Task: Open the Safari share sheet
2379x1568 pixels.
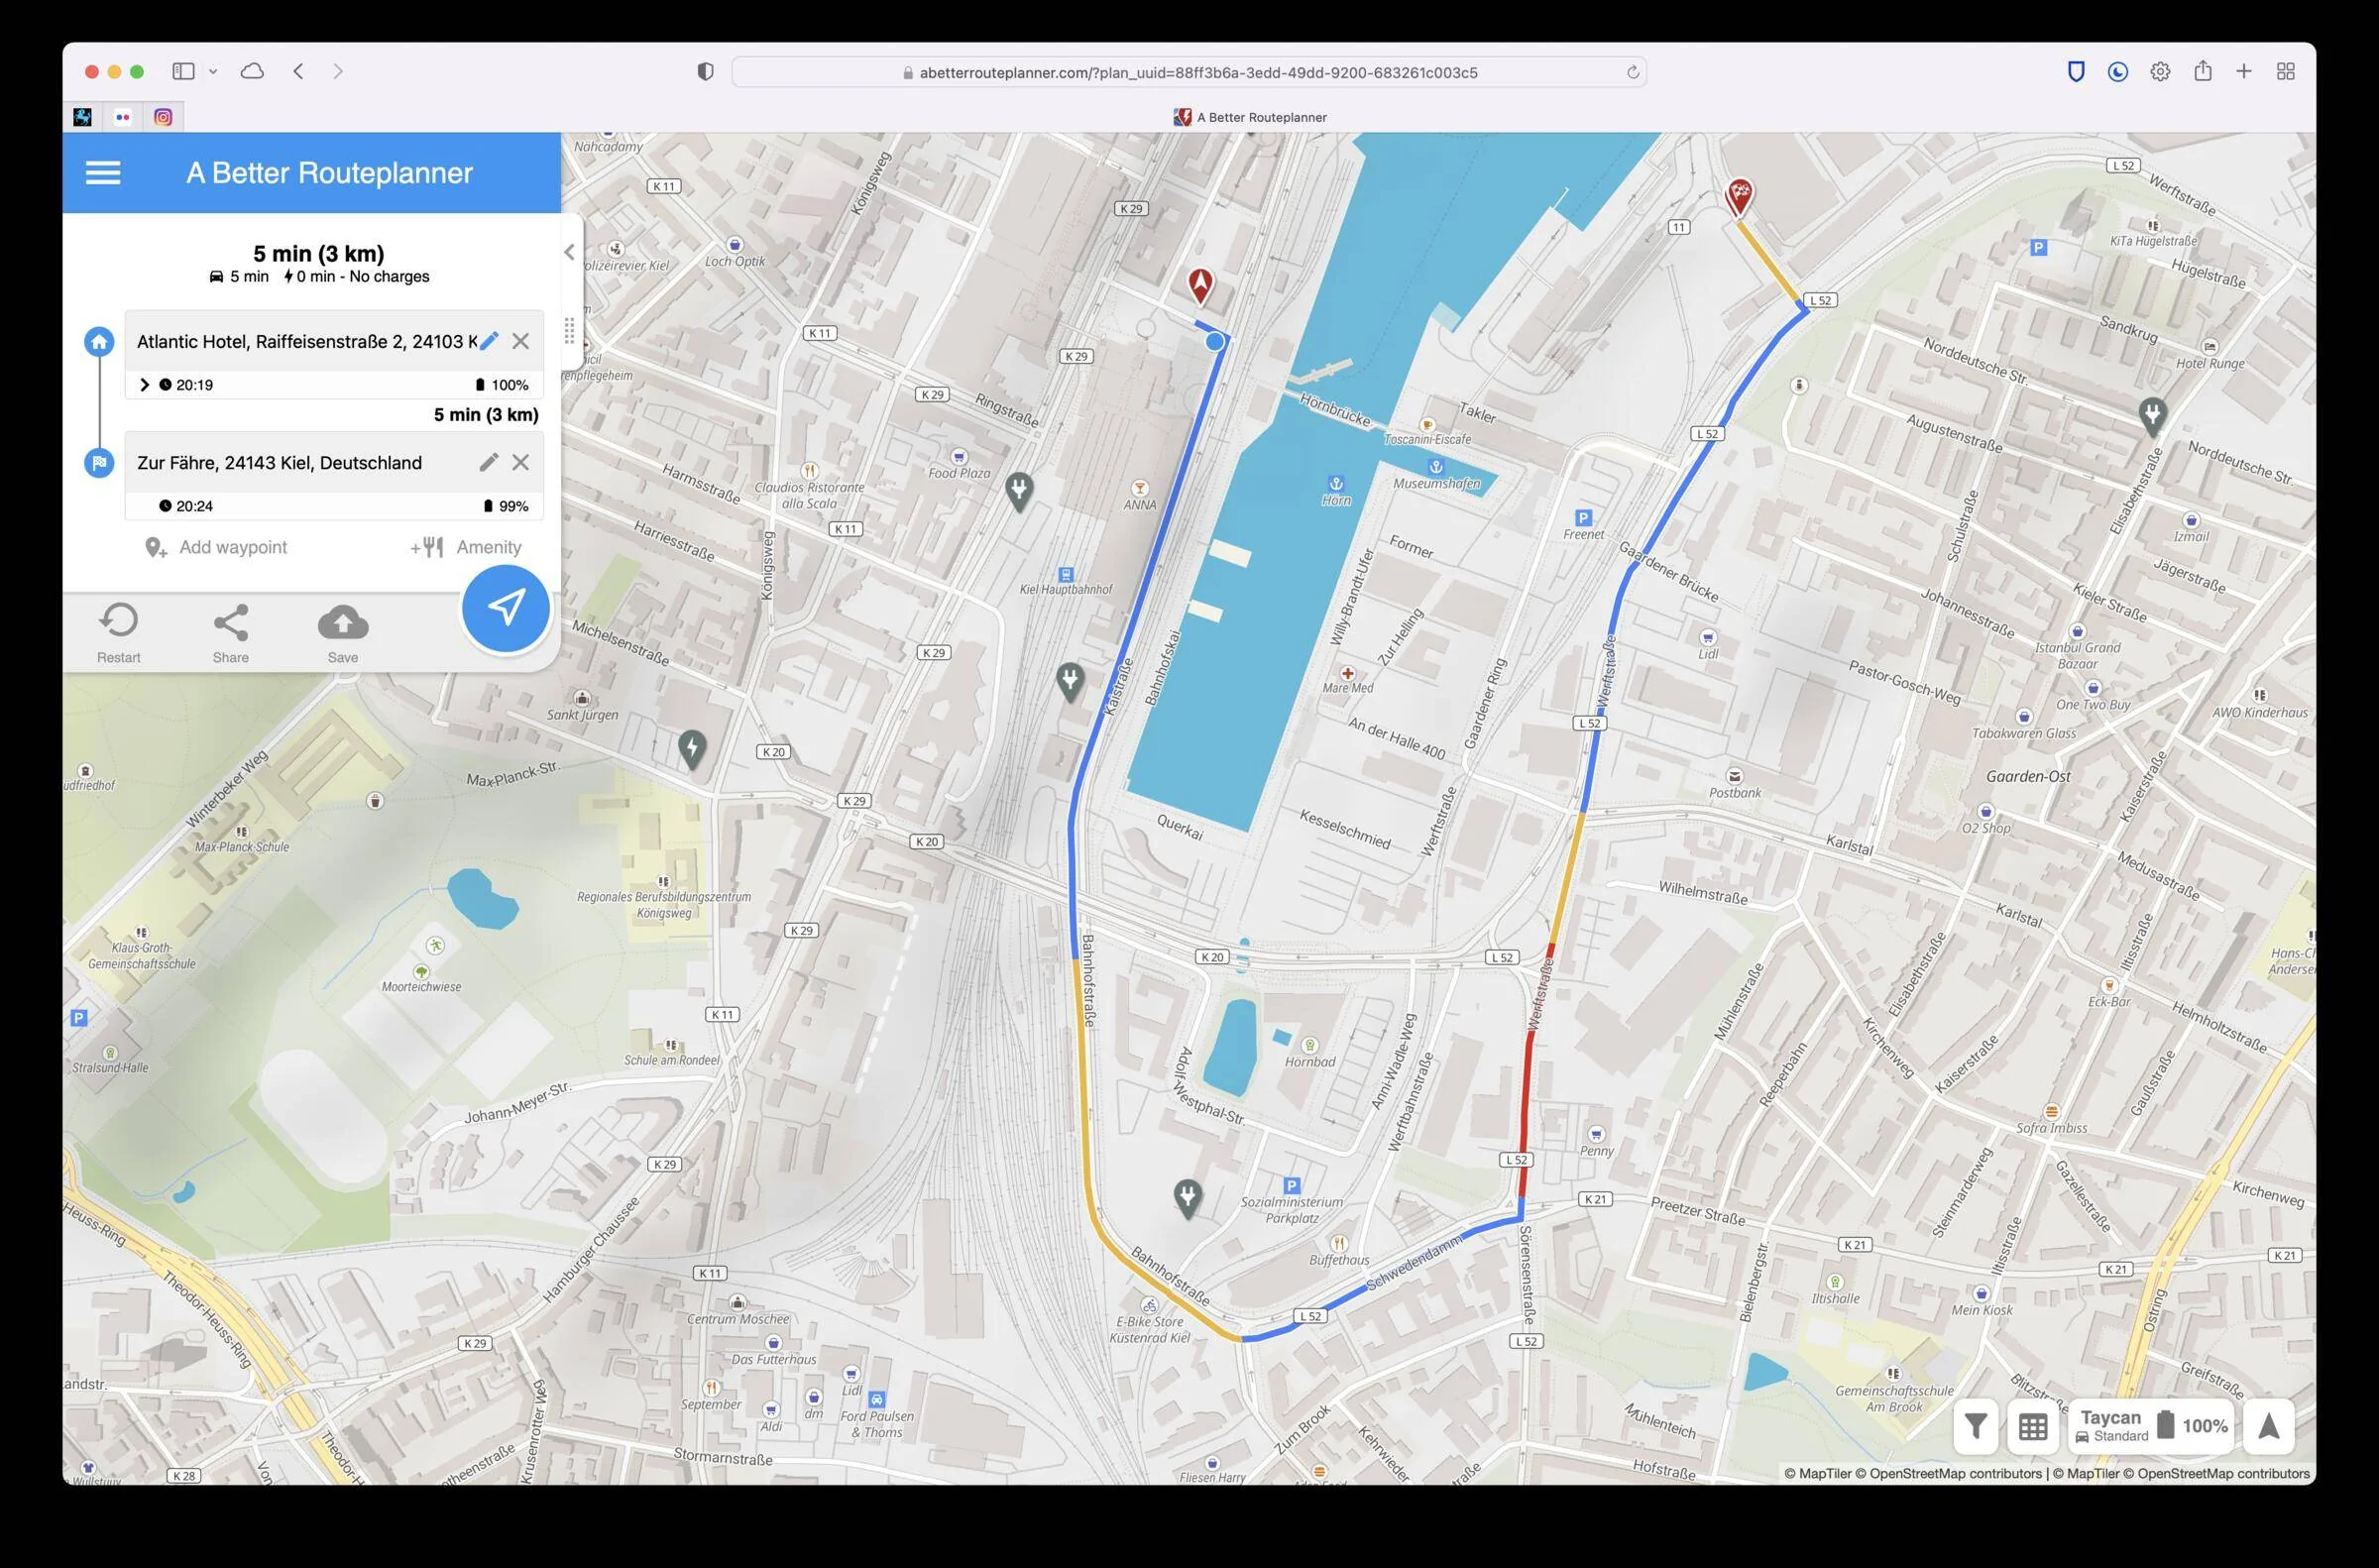Action: point(2202,70)
